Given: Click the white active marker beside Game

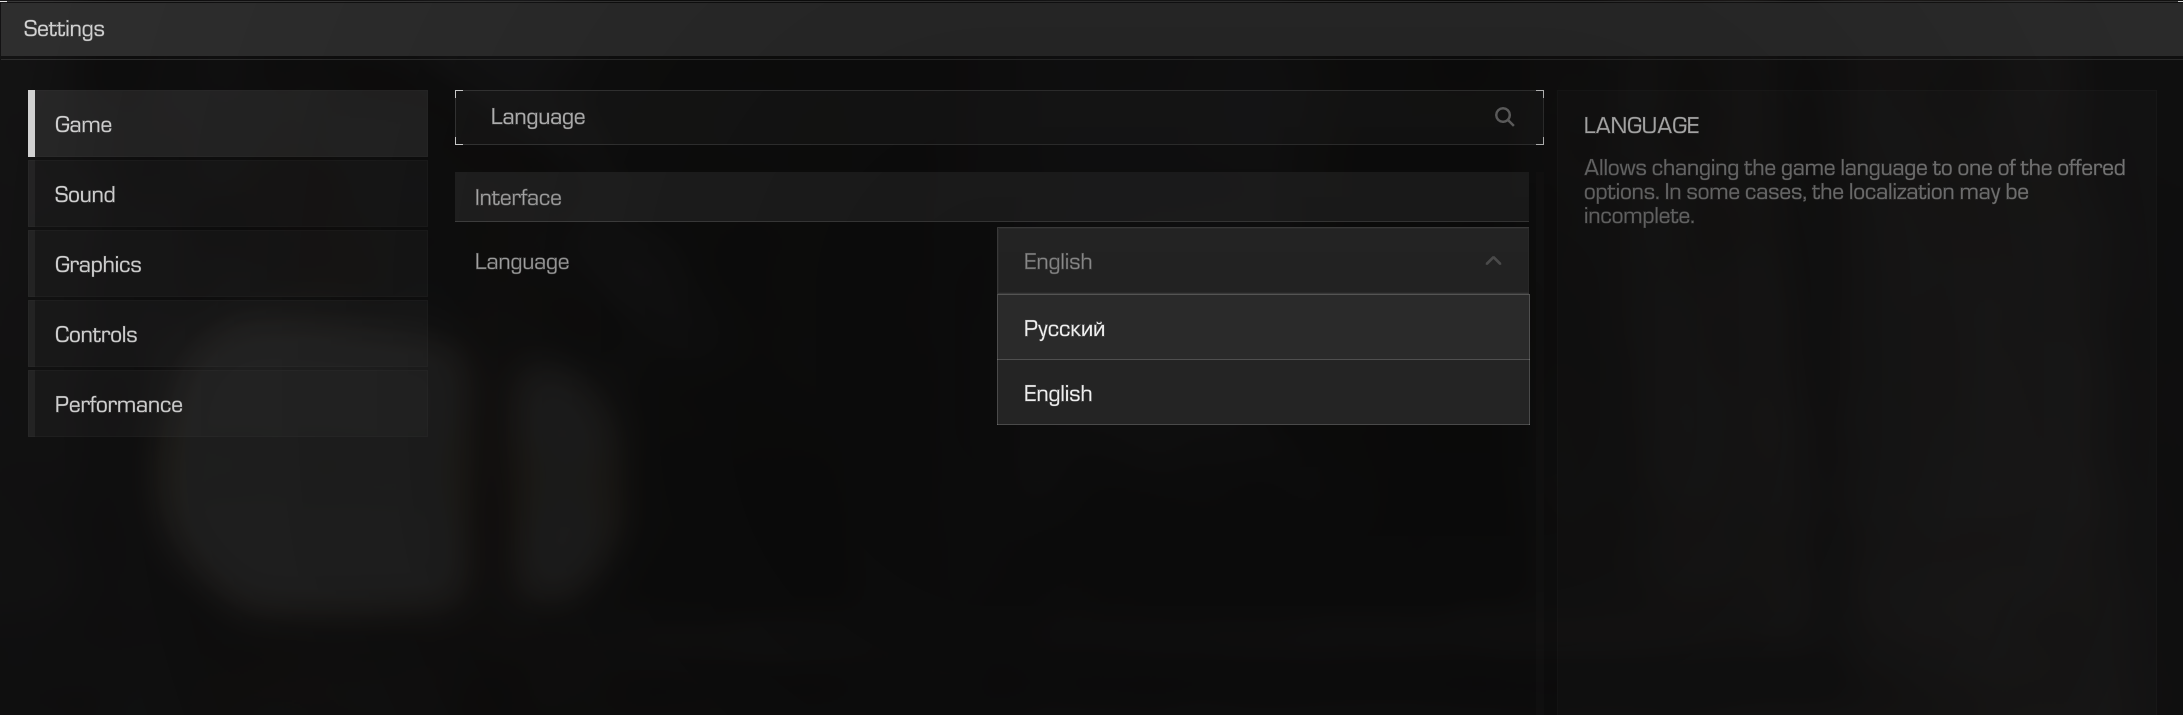Looking at the screenshot, I should click(32, 124).
